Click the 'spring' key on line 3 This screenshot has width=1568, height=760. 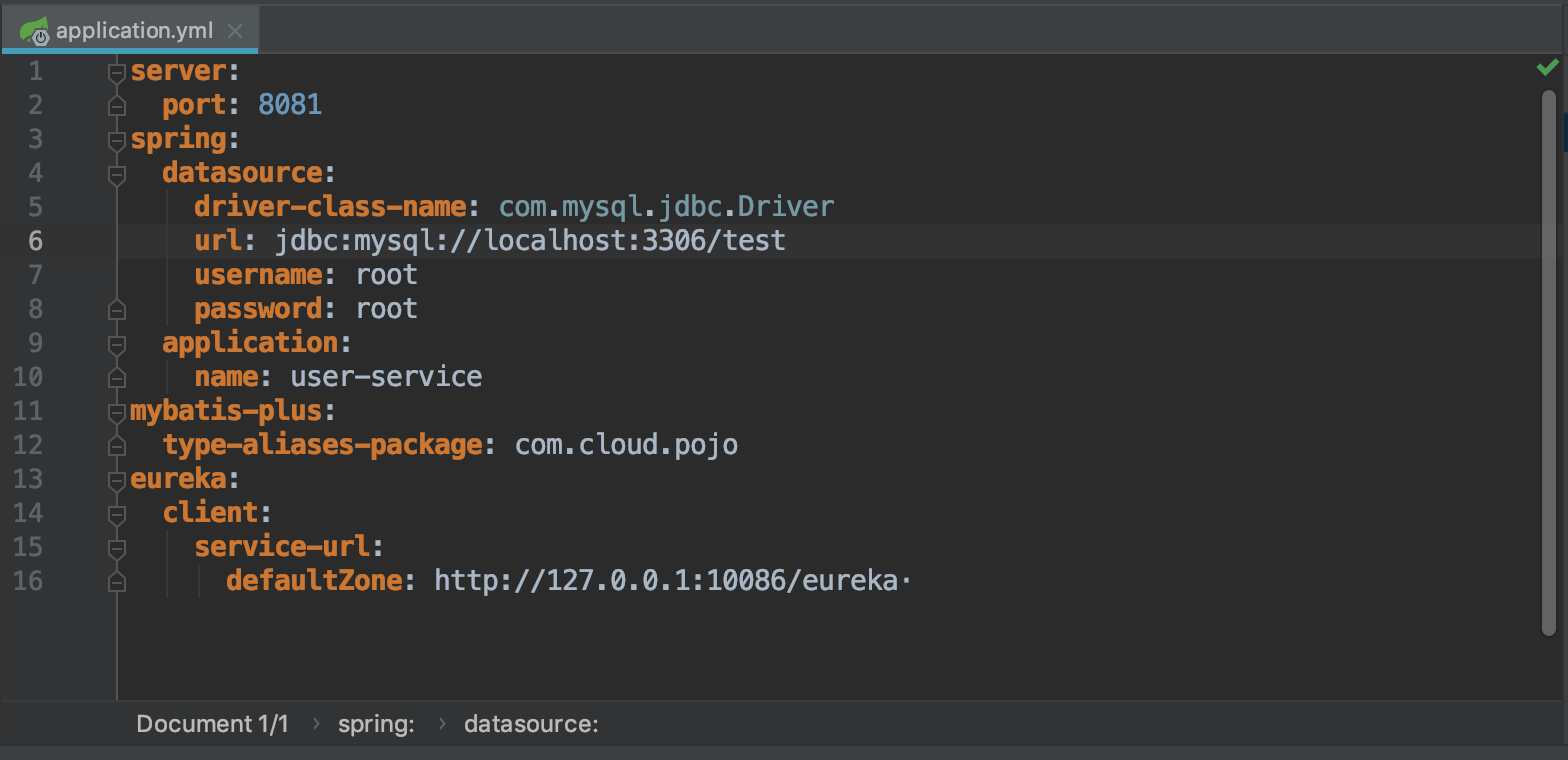tap(179, 139)
